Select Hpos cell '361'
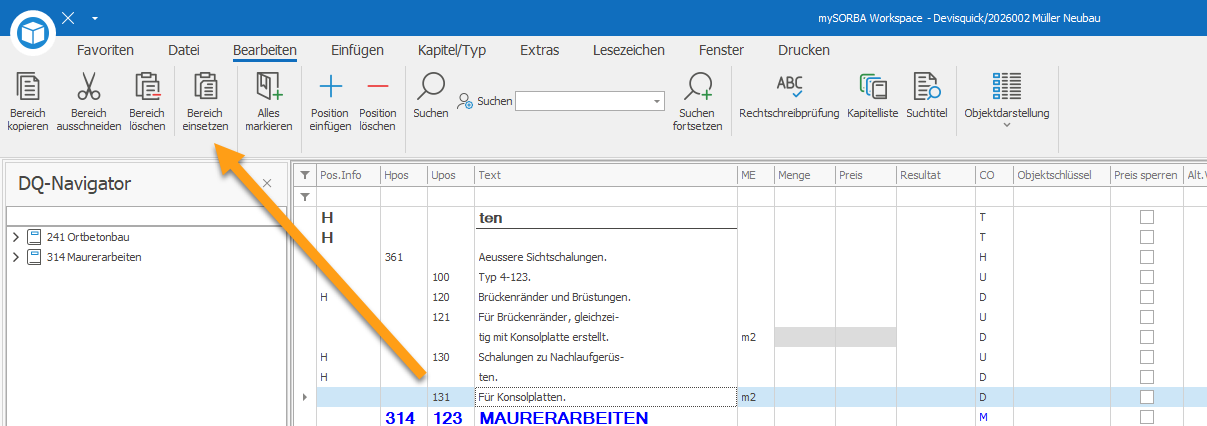Image resolution: width=1207 pixels, height=426 pixels. click(404, 257)
